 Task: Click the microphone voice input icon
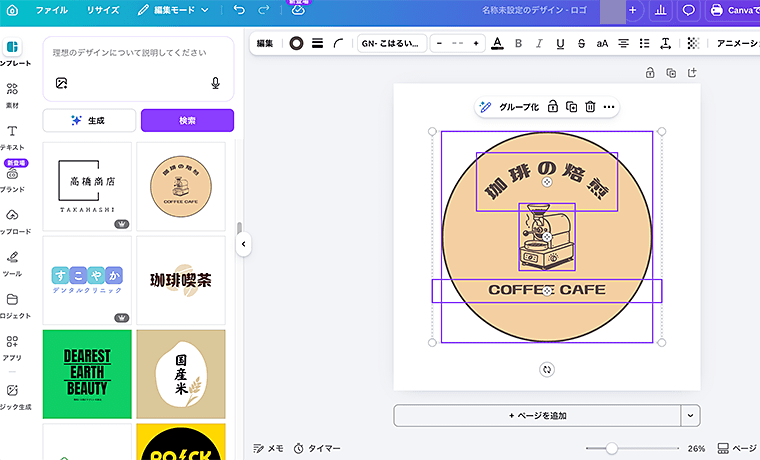(216, 83)
